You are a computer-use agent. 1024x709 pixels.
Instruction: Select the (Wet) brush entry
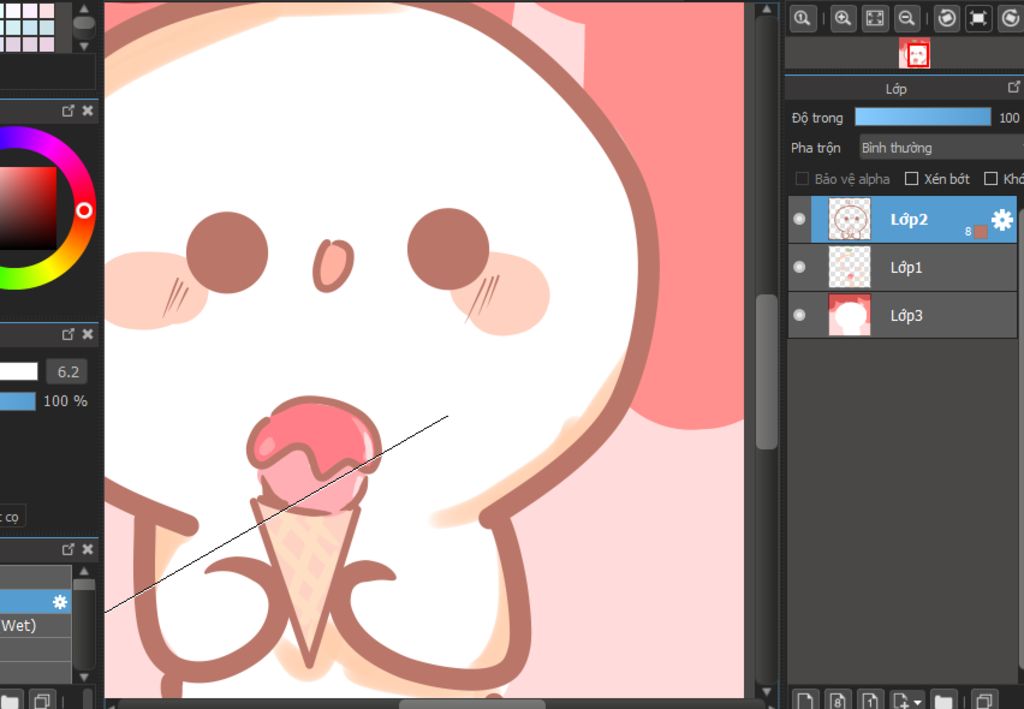[x=35, y=625]
